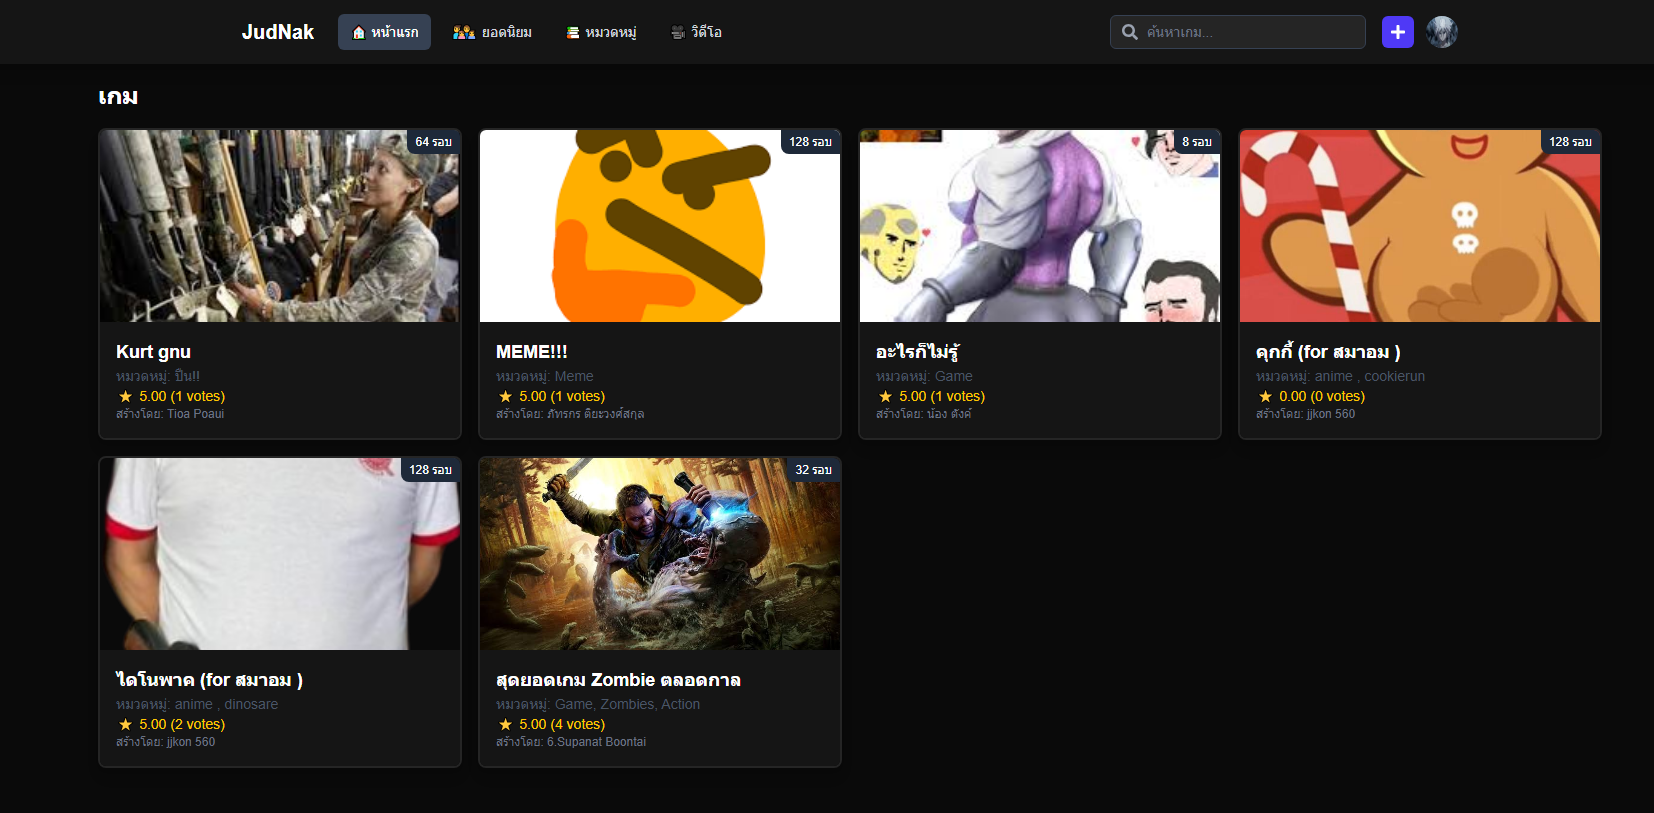This screenshot has height=813, width=1654.
Task: Open the Kurt gnu game thumbnail
Action: pos(280,226)
